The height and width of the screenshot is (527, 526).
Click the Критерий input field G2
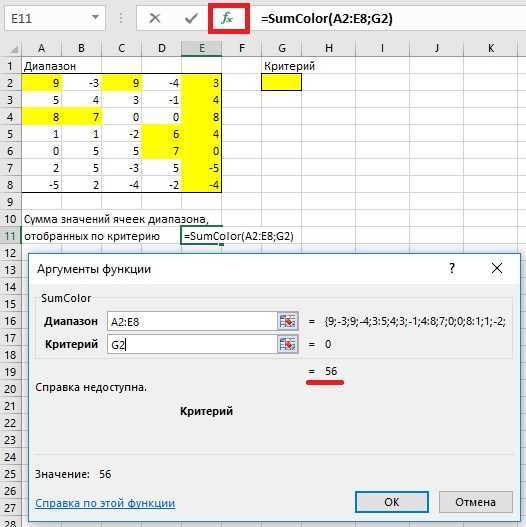192,344
